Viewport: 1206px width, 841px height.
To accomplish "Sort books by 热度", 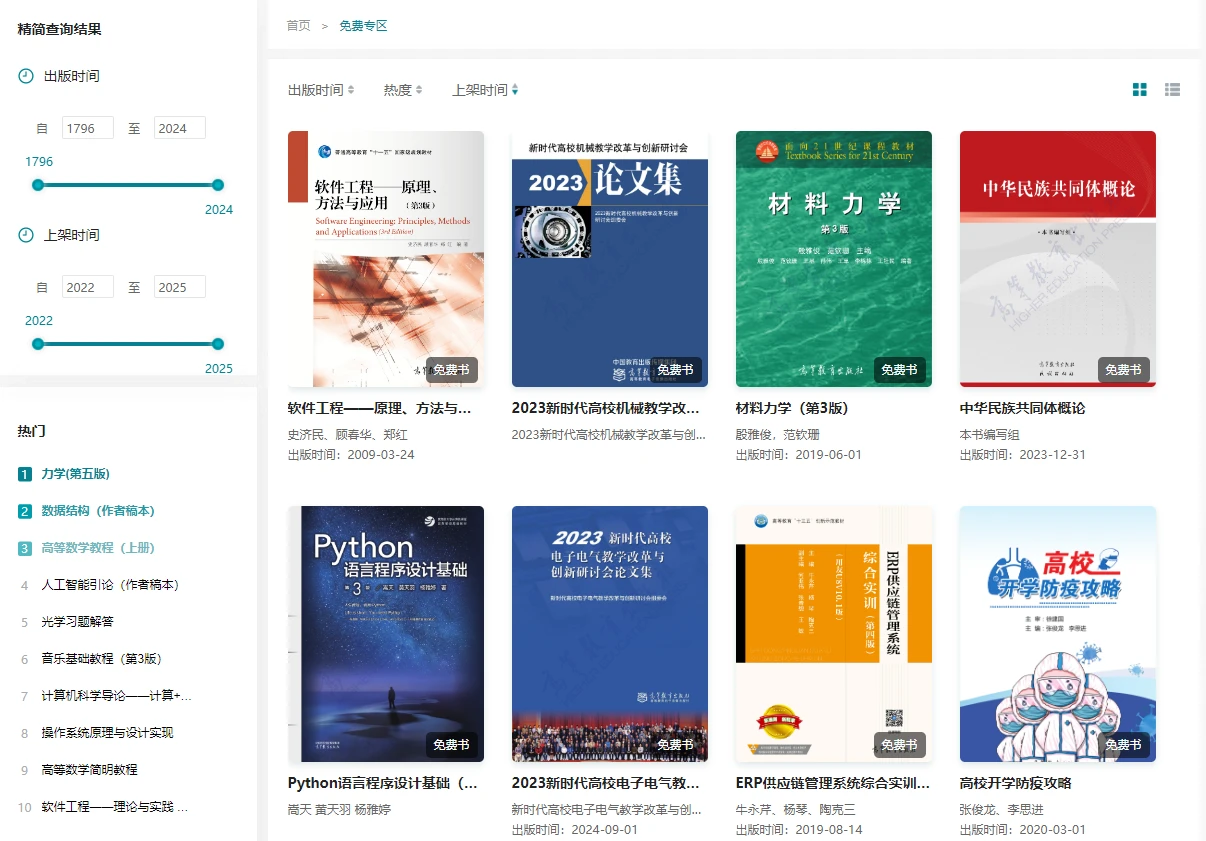I will pos(402,90).
